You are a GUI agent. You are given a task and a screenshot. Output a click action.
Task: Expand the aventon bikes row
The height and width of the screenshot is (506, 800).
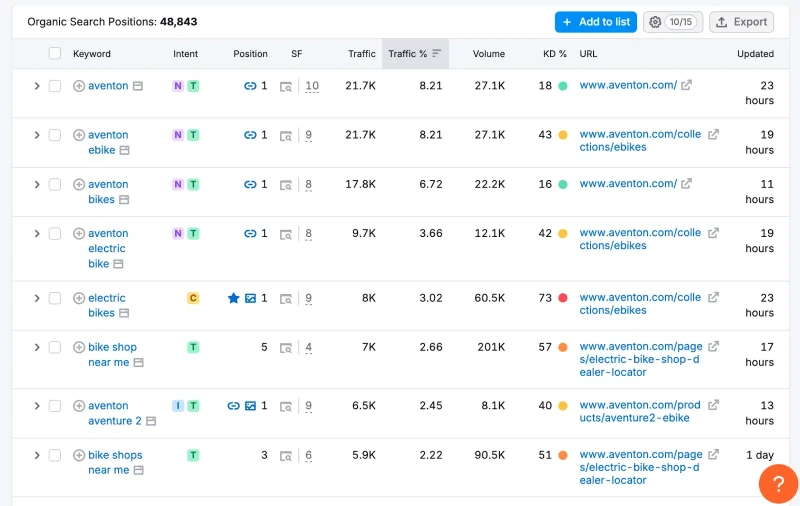tap(37, 185)
